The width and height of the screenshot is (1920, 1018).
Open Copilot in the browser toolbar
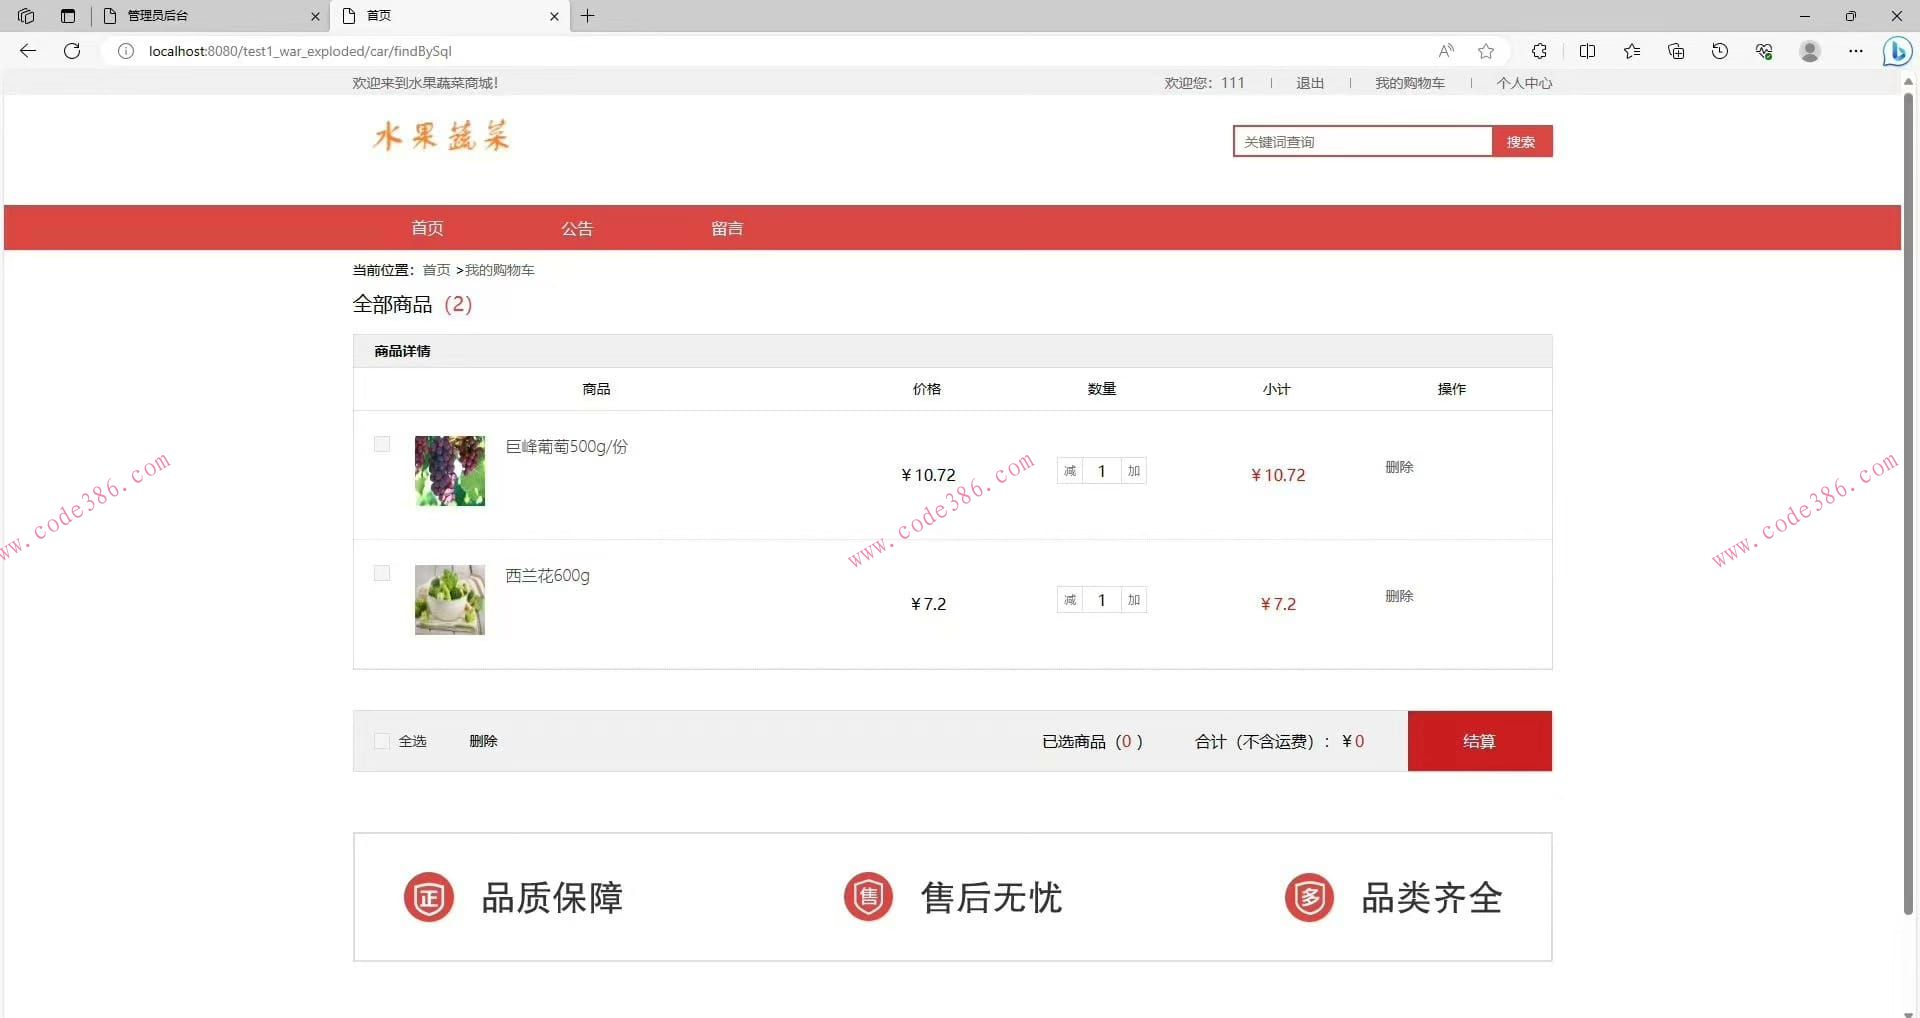(x=1897, y=51)
